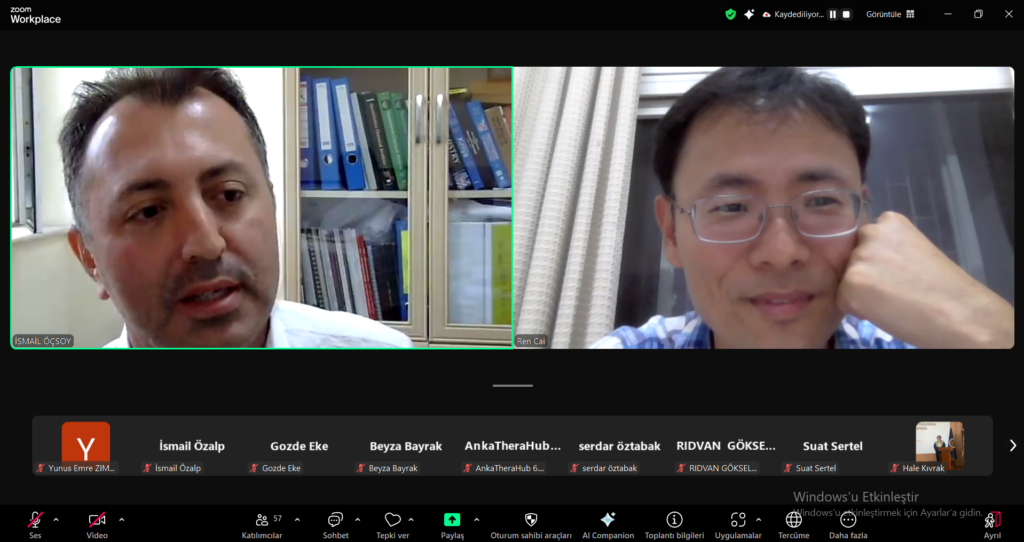Screen dimensions: 1024x542
Task: Click muted mic icon on Beyza Bayrak
Action: 360,468
